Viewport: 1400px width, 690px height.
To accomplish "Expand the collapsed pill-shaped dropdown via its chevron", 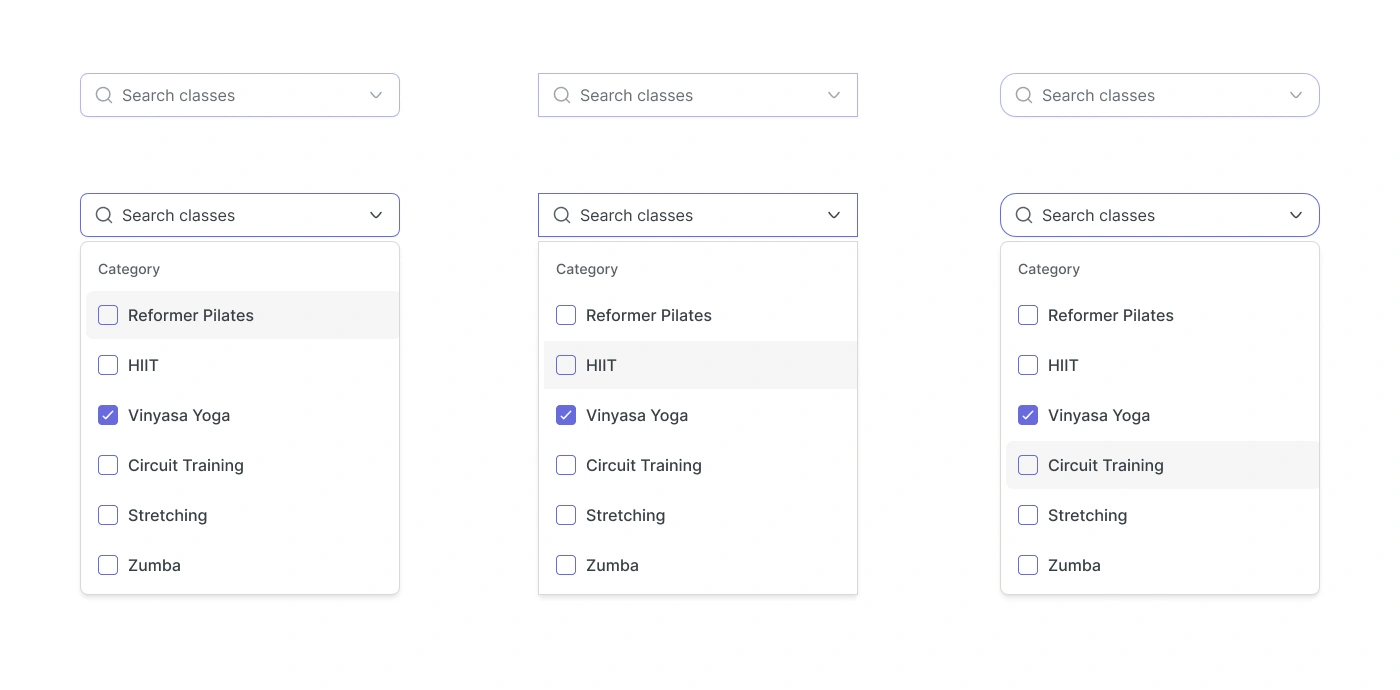I will pyautogui.click(x=1296, y=95).
